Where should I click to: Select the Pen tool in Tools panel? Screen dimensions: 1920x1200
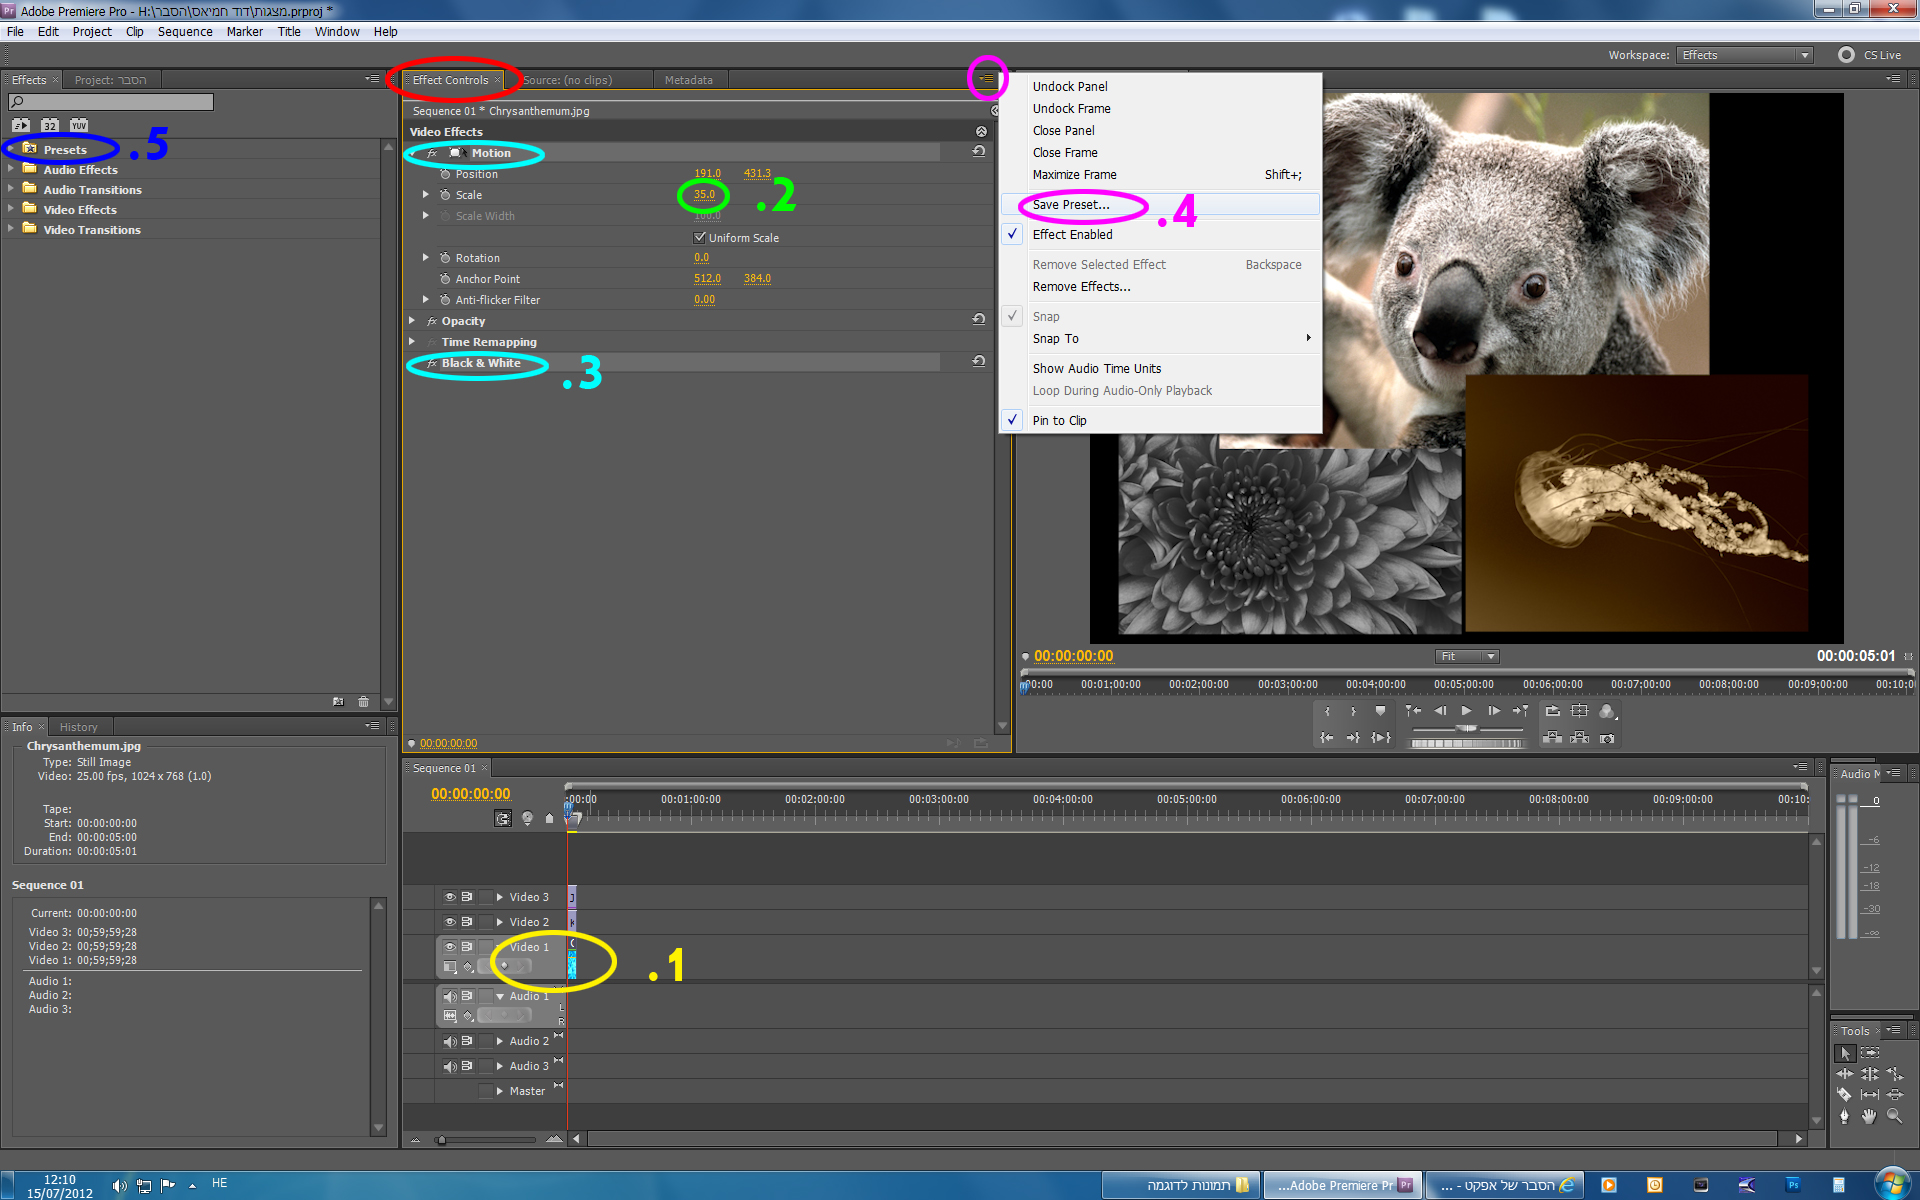pyautogui.click(x=1844, y=1116)
